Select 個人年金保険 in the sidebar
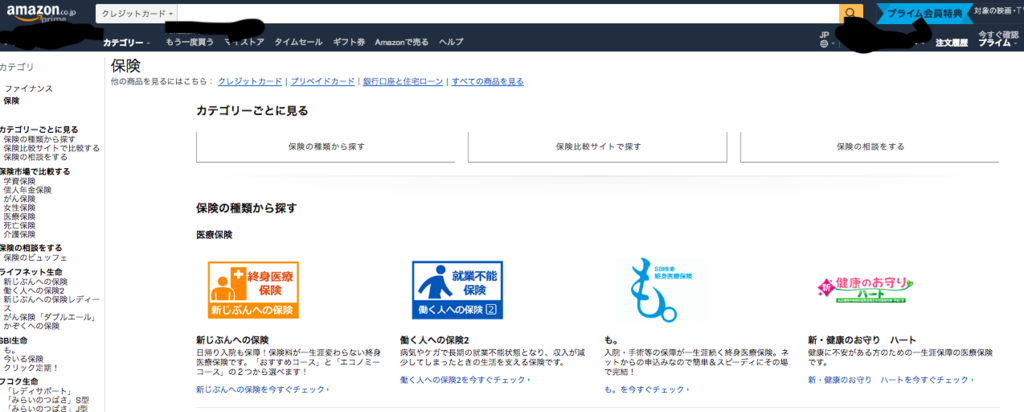Screen dimensions: 1024x412 (27, 190)
